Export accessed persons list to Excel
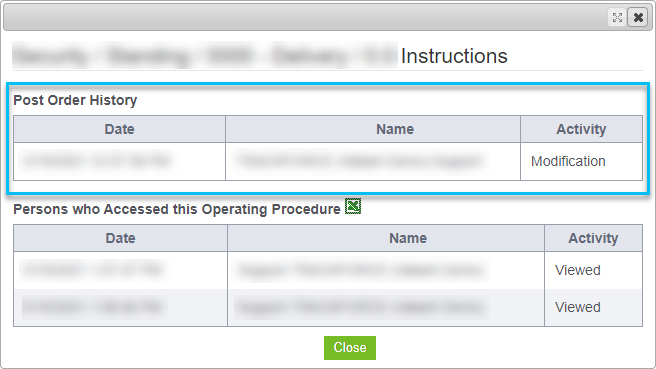Viewport: 656px width, 369px height. pyautogui.click(x=353, y=206)
